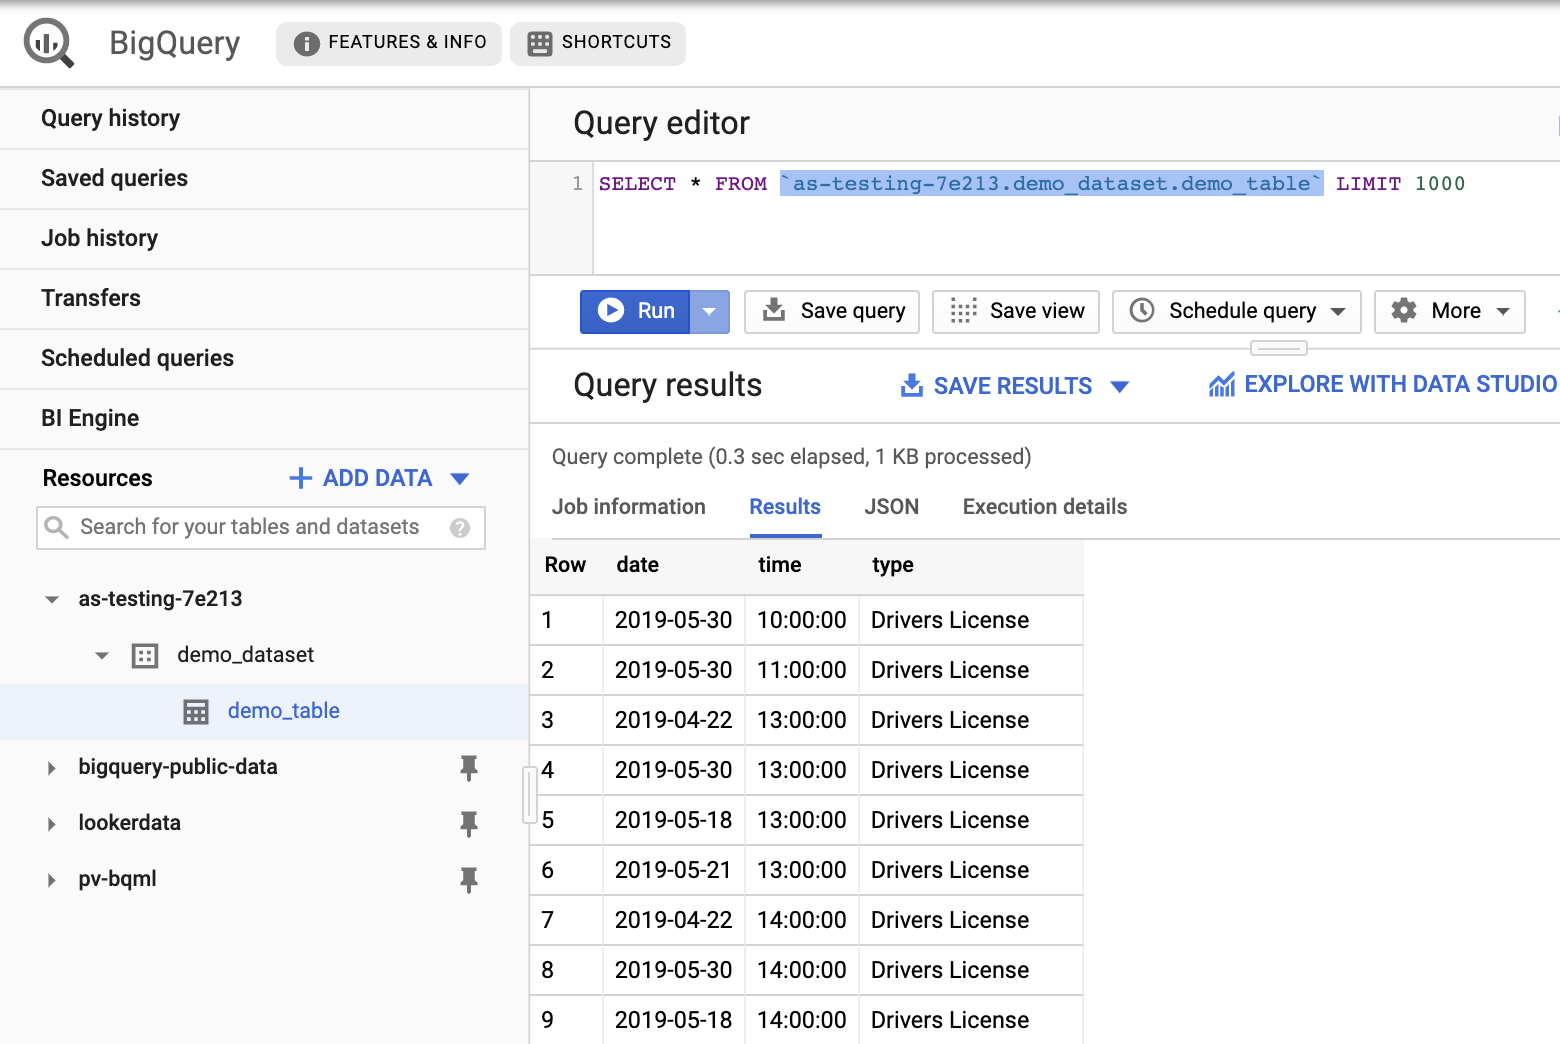The image size is (1560, 1044).
Task: Open Explore with Data Studio
Action: pyautogui.click(x=1383, y=385)
